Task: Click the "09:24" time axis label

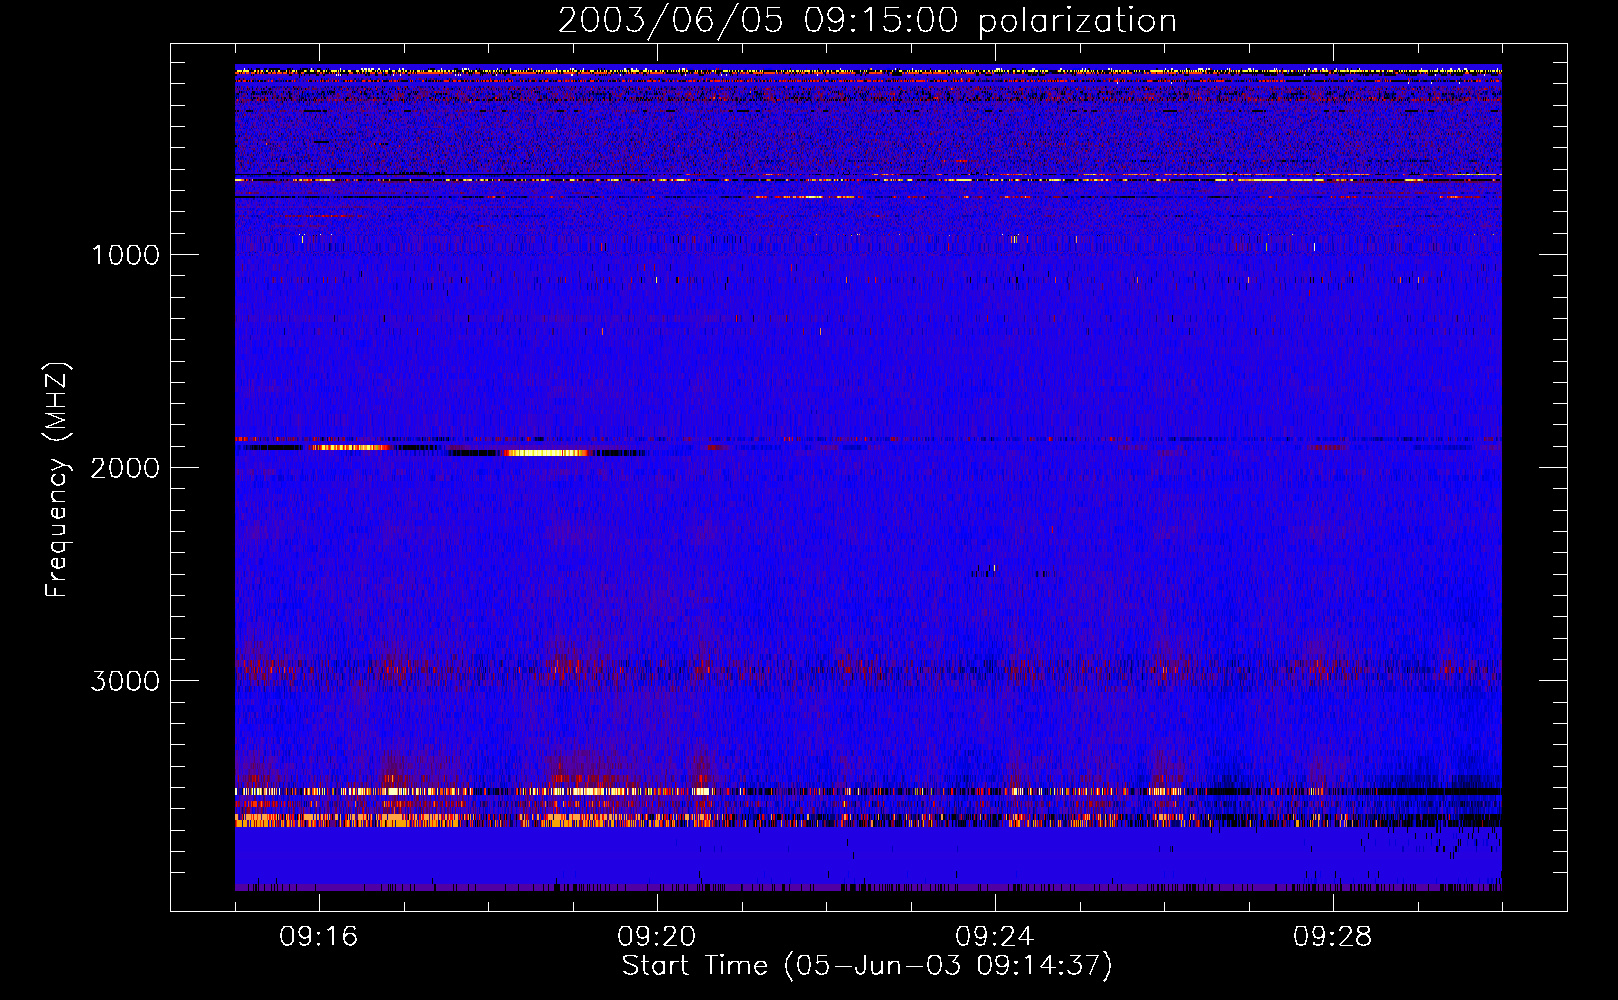Action: (995, 937)
